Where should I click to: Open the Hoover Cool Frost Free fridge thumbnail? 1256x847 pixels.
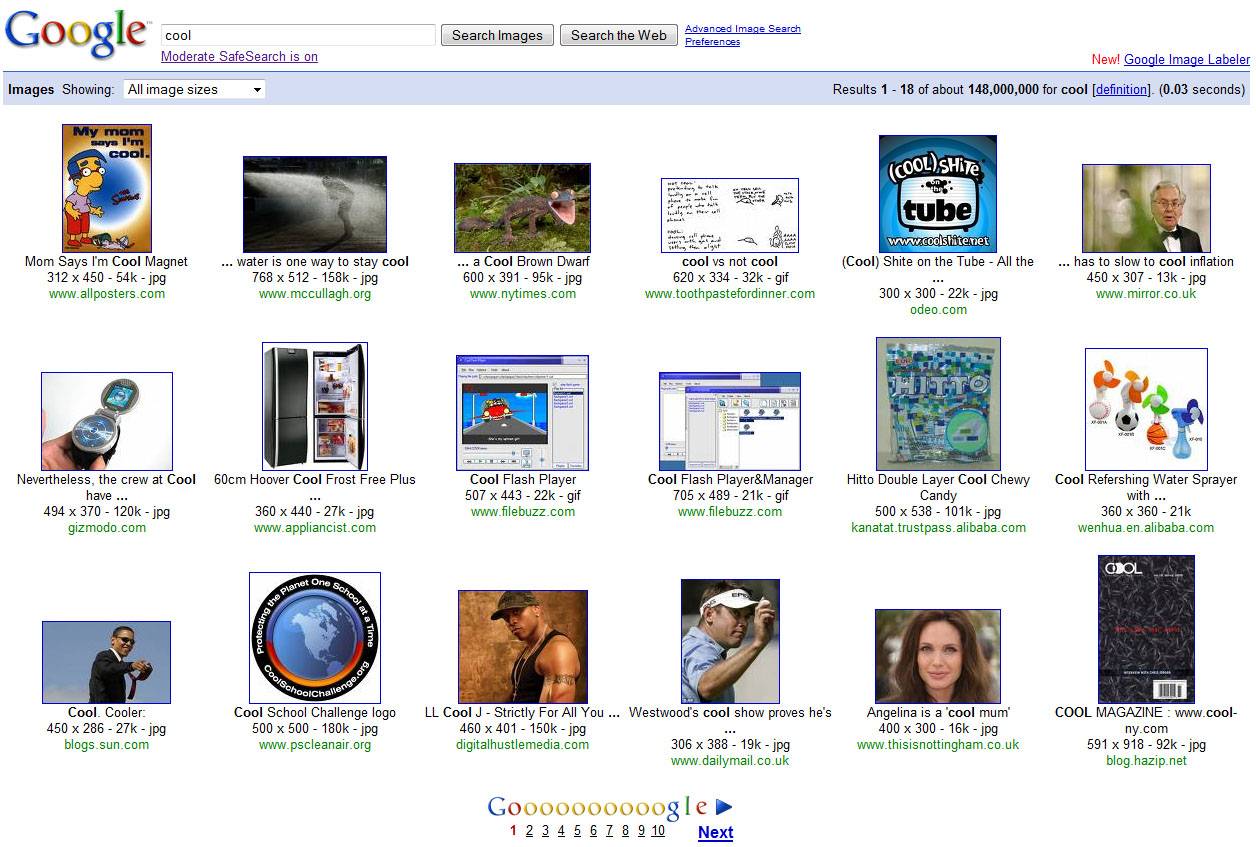[315, 407]
